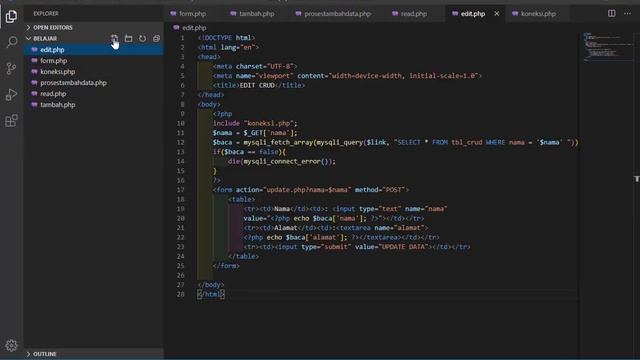Click the if($baca == false) condition on line 13
640x360 pixels.
(249, 152)
